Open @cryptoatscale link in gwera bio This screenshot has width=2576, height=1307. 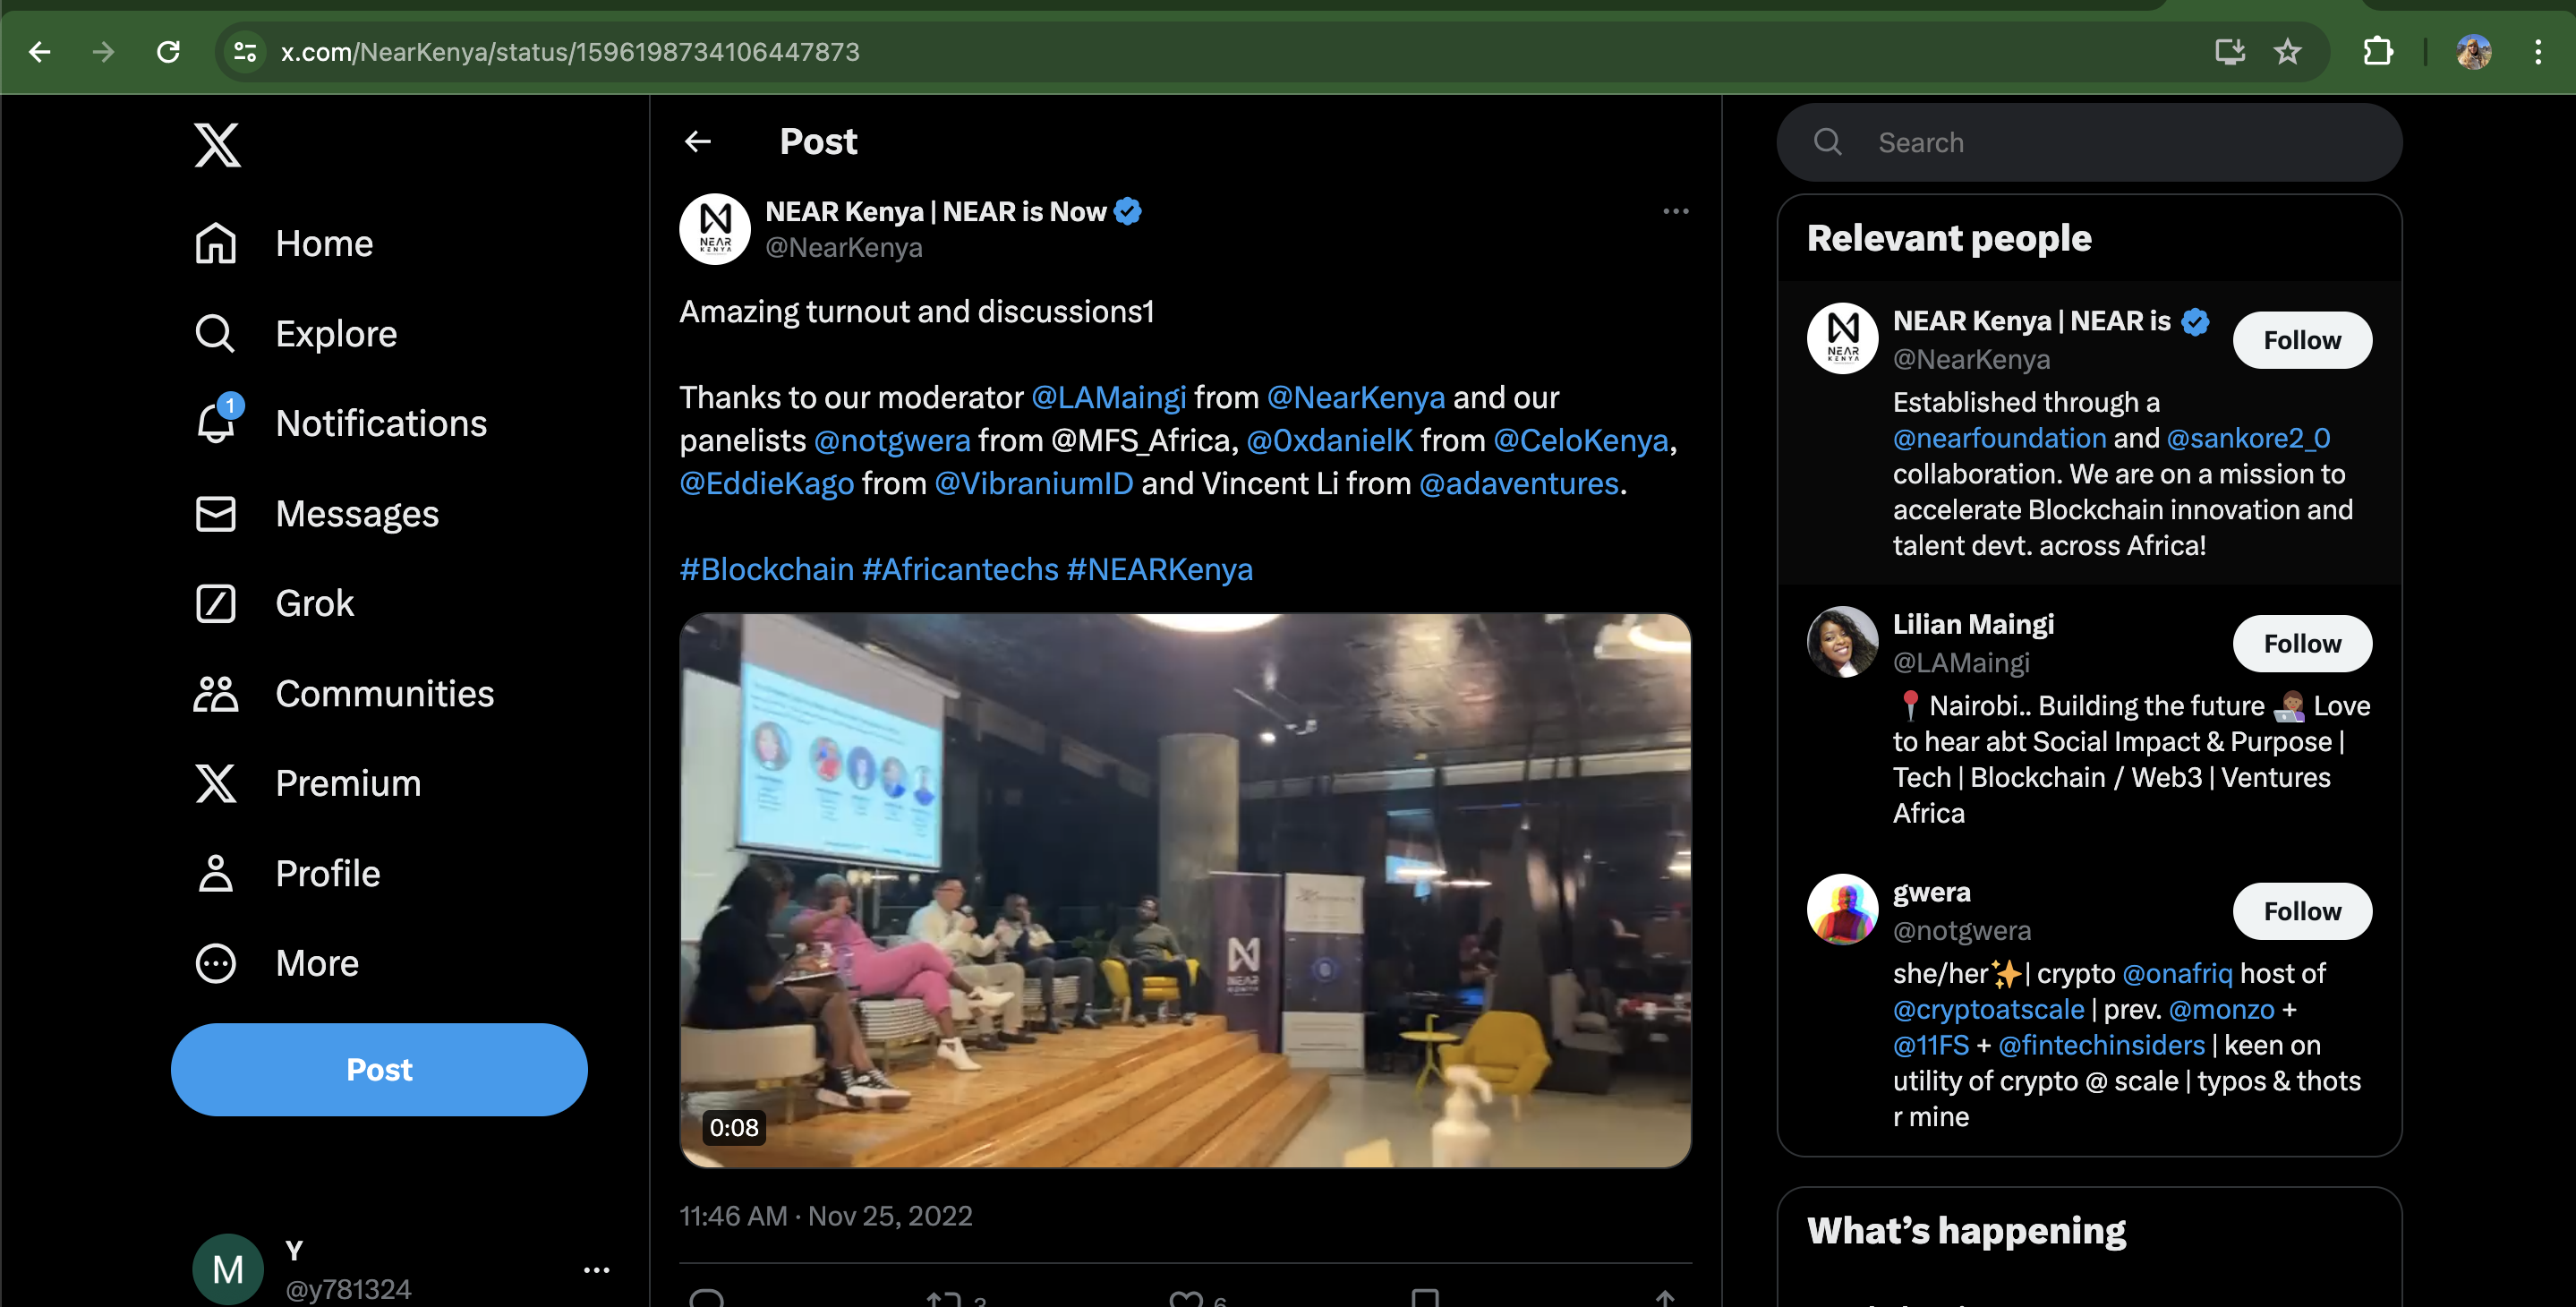(1988, 1010)
